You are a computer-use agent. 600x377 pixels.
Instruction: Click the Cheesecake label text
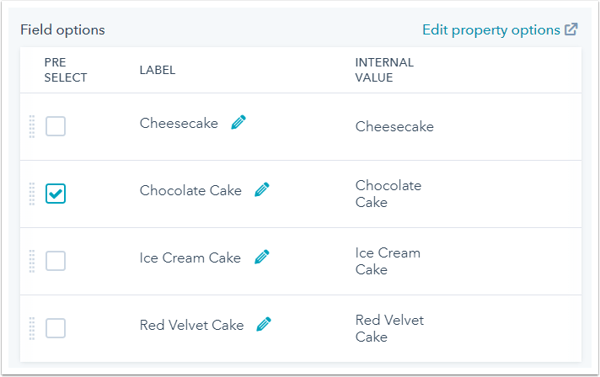[x=179, y=123]
